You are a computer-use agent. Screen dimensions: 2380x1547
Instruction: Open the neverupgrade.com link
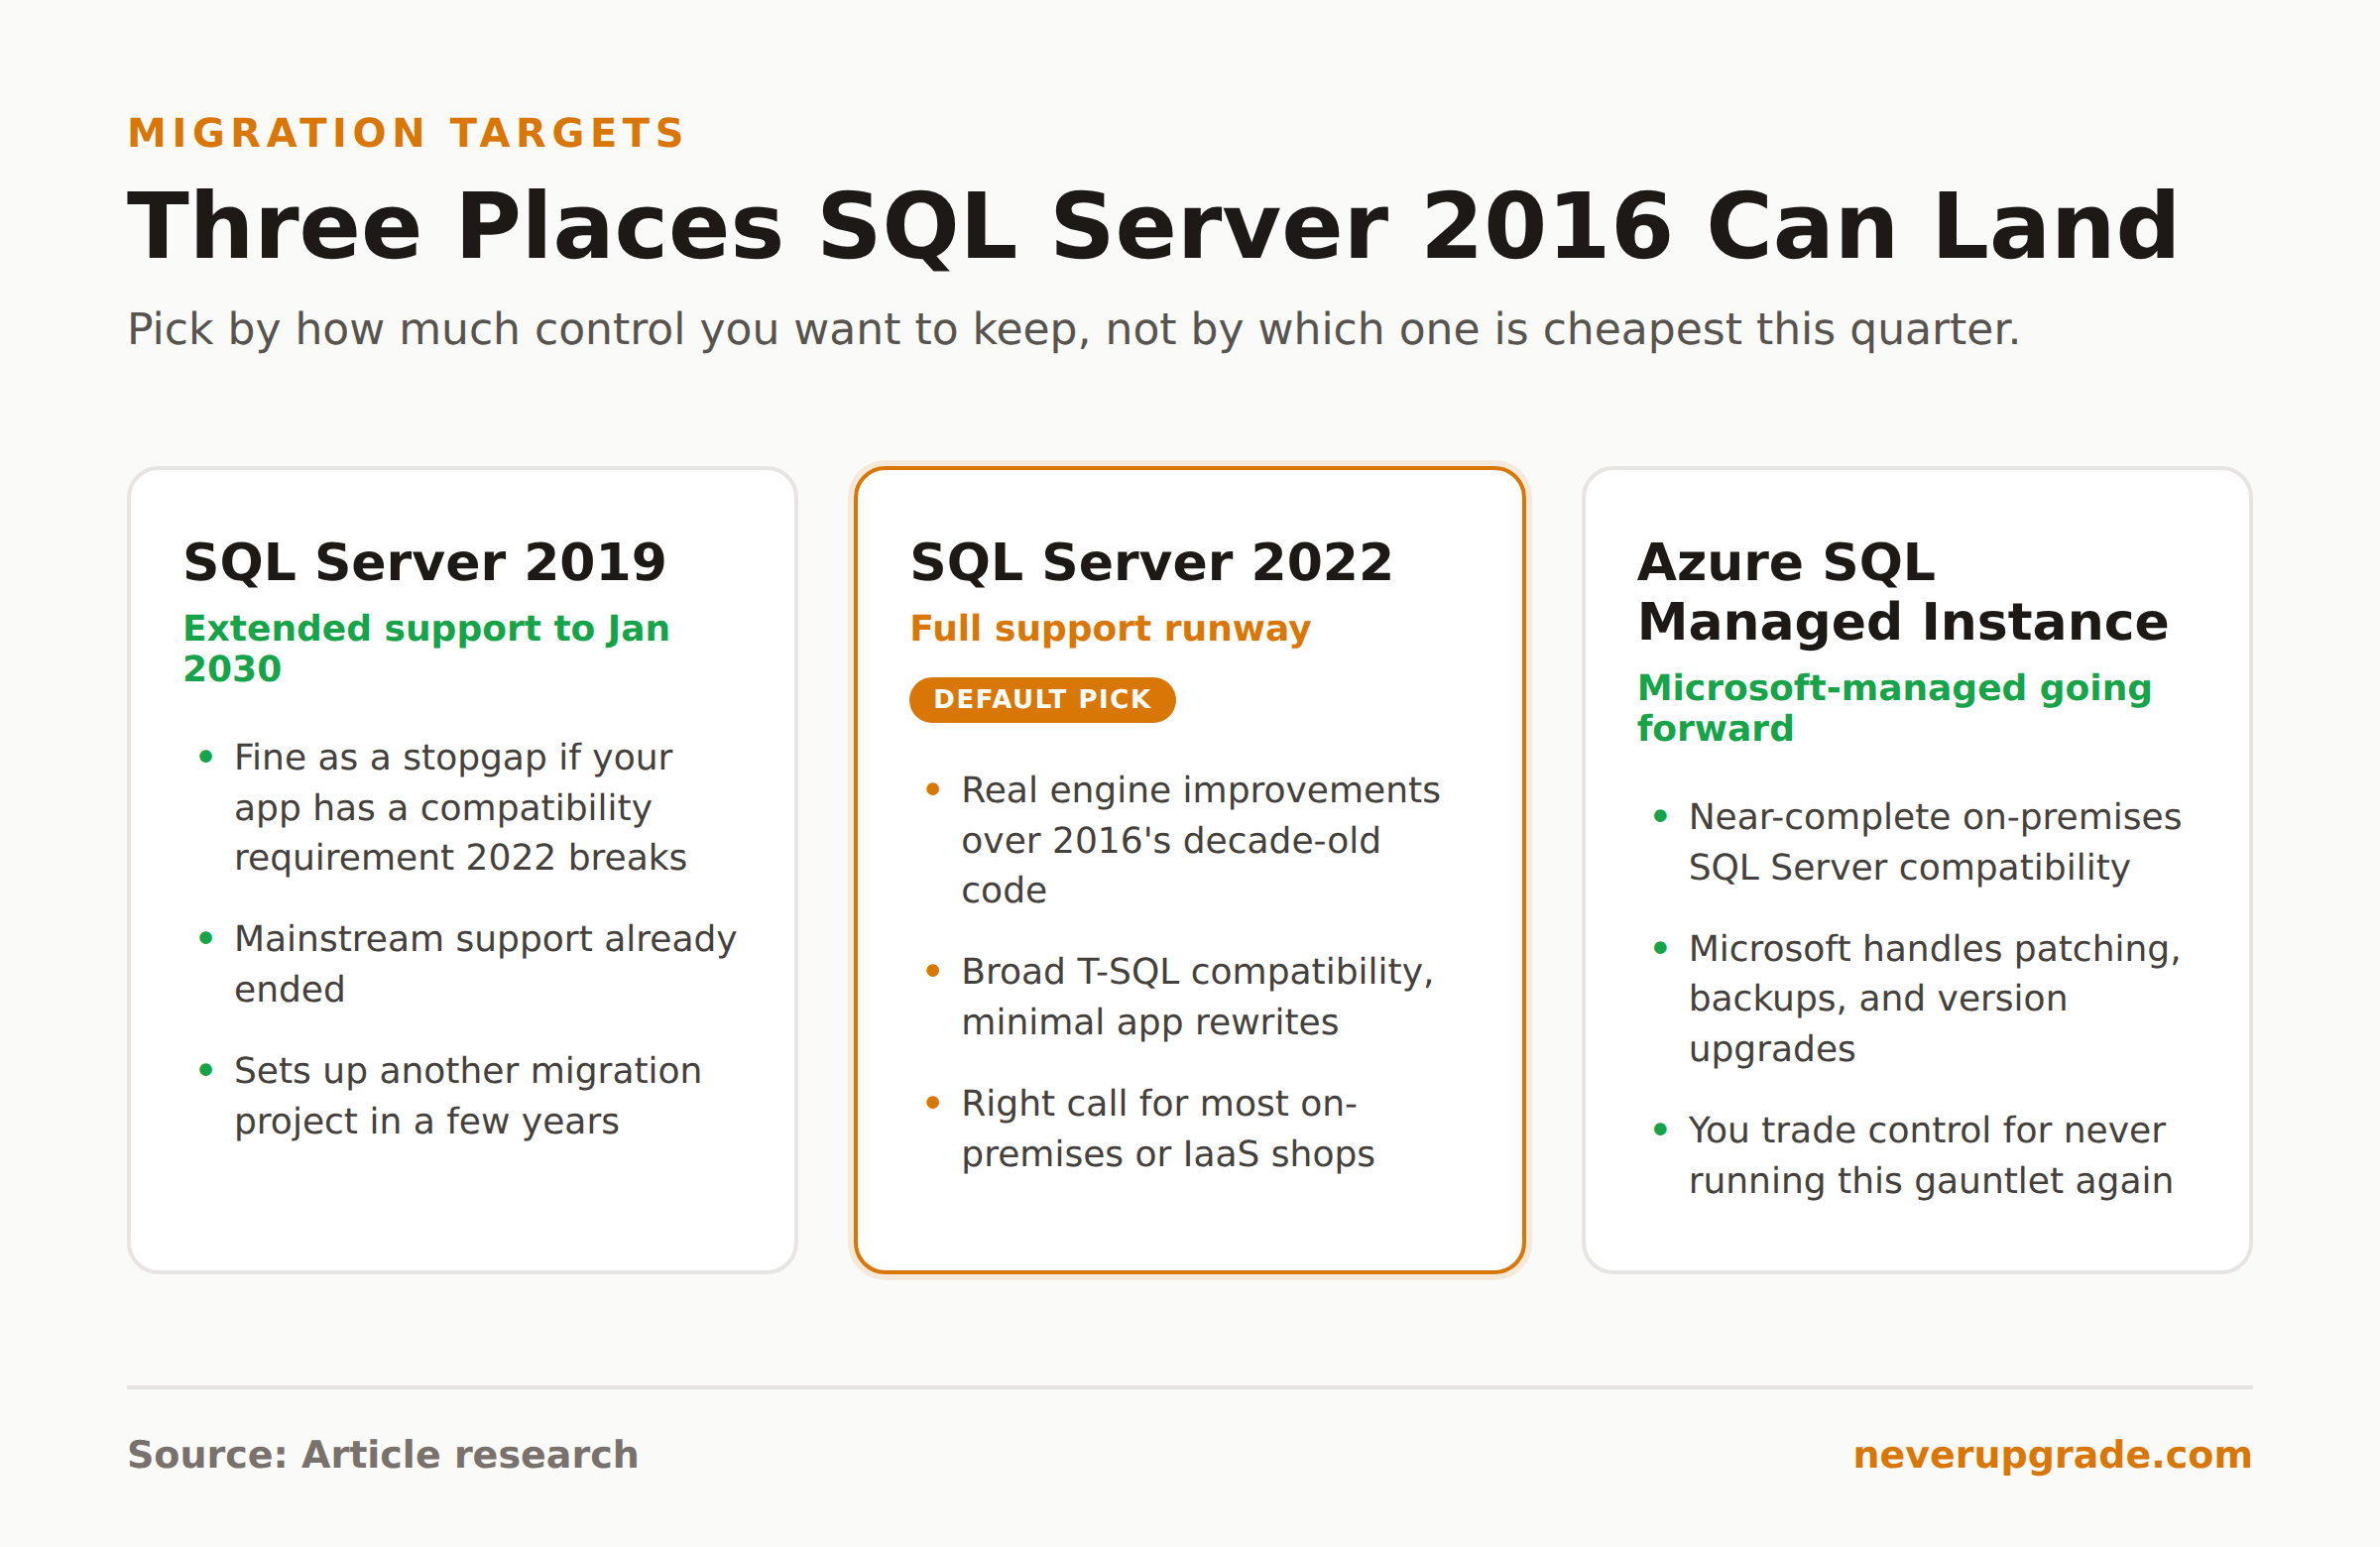2053,1455
